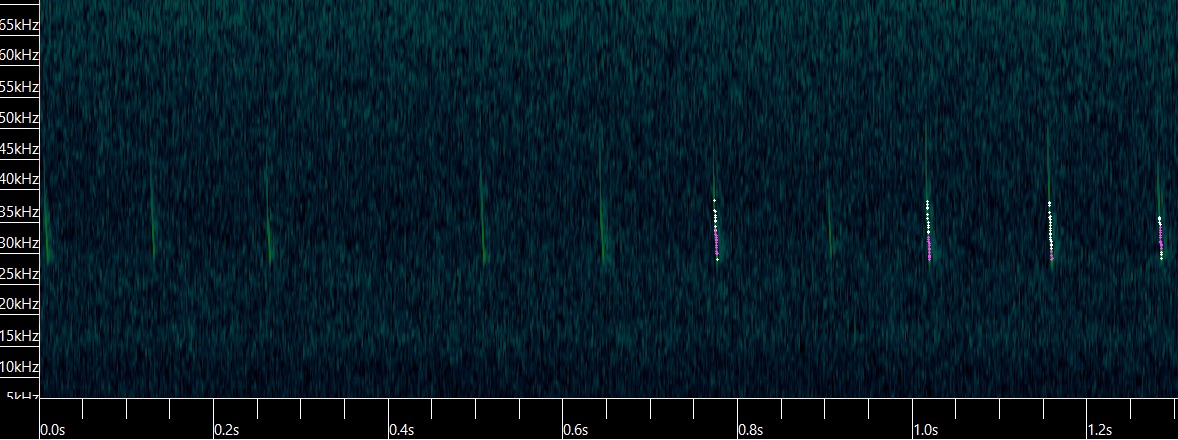Select the 0.2s time axis marker

[x=227, y=430]
